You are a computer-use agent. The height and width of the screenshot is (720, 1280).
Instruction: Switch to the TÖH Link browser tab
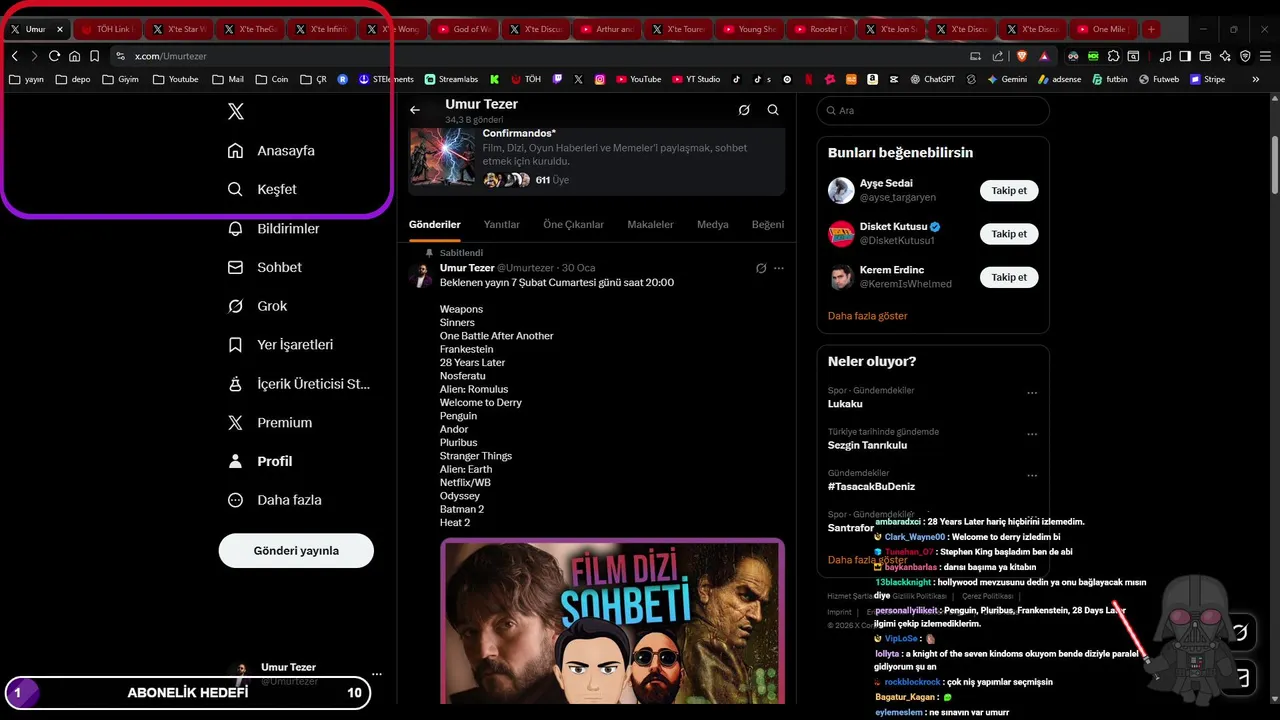[x=106, y=29]
